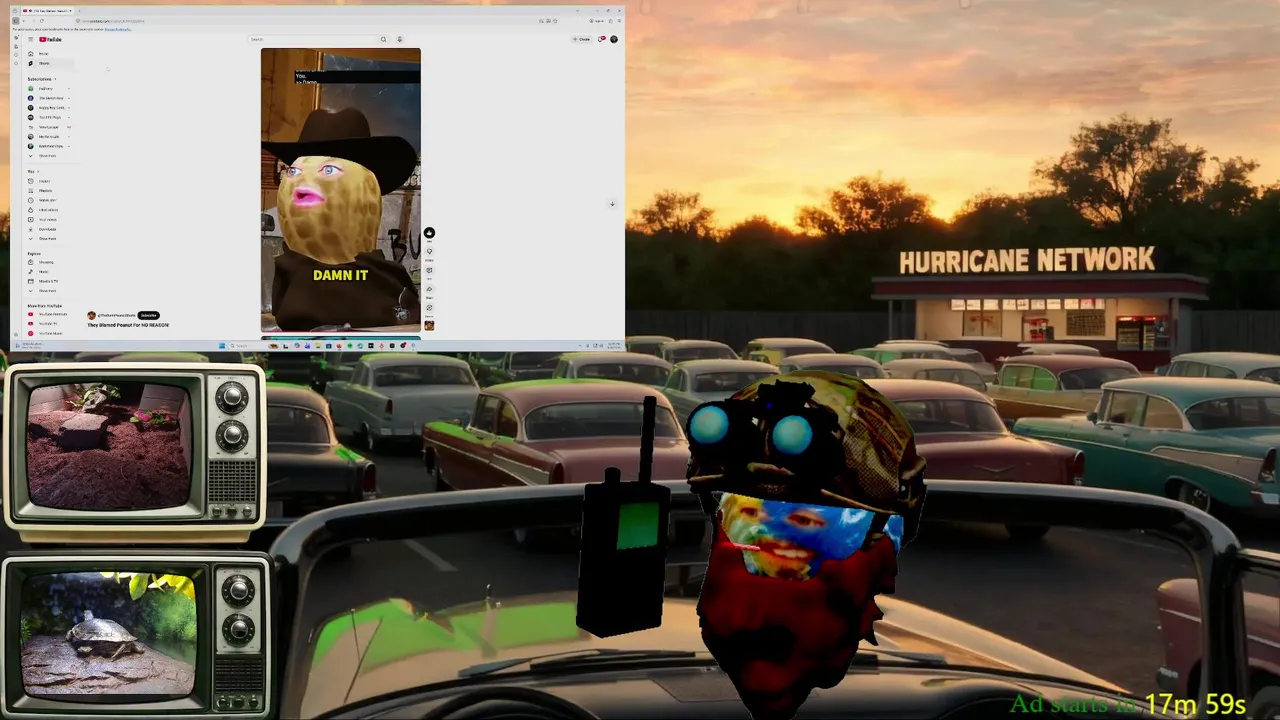Remix this Short
The width and height of the screenshot is (1280, 720).
point(429,308)
